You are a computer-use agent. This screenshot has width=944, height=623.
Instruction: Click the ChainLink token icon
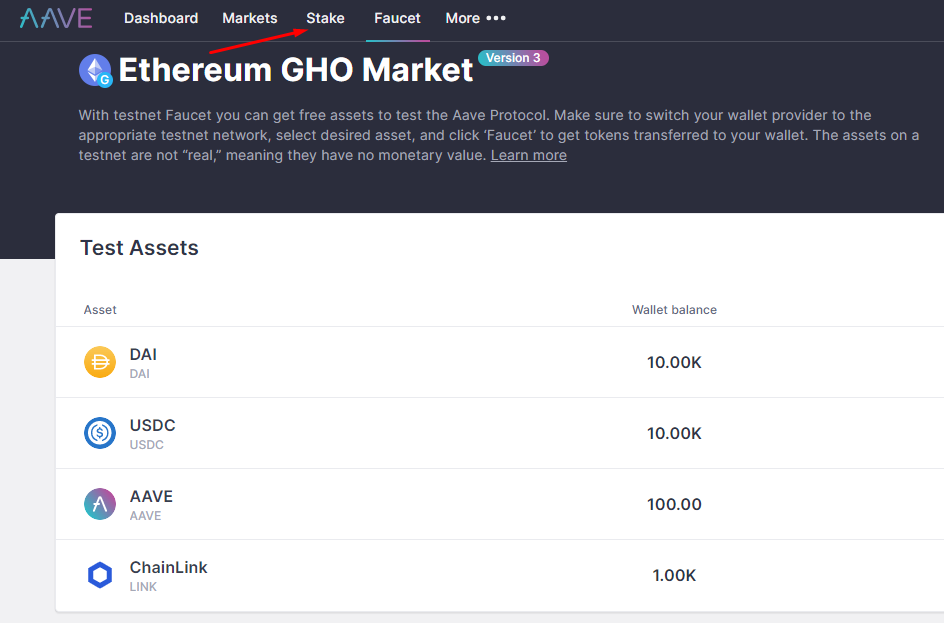pos(100,575)
